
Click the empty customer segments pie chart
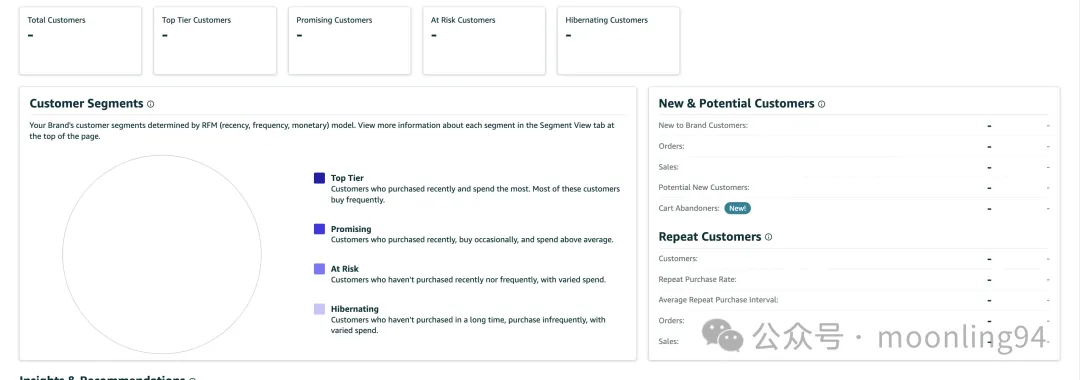(162, 255)
